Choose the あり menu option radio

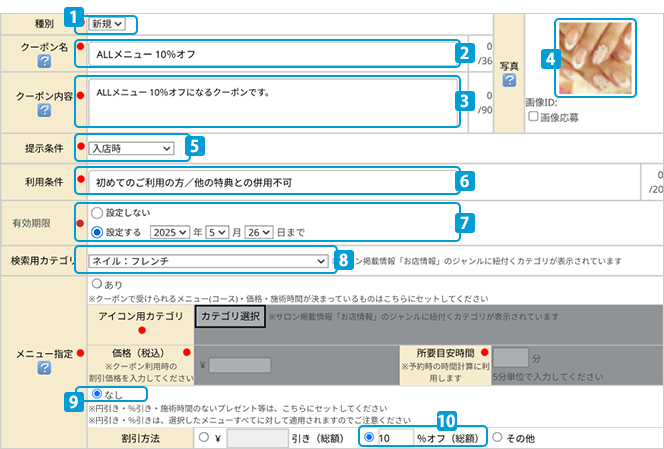point(97,284)
